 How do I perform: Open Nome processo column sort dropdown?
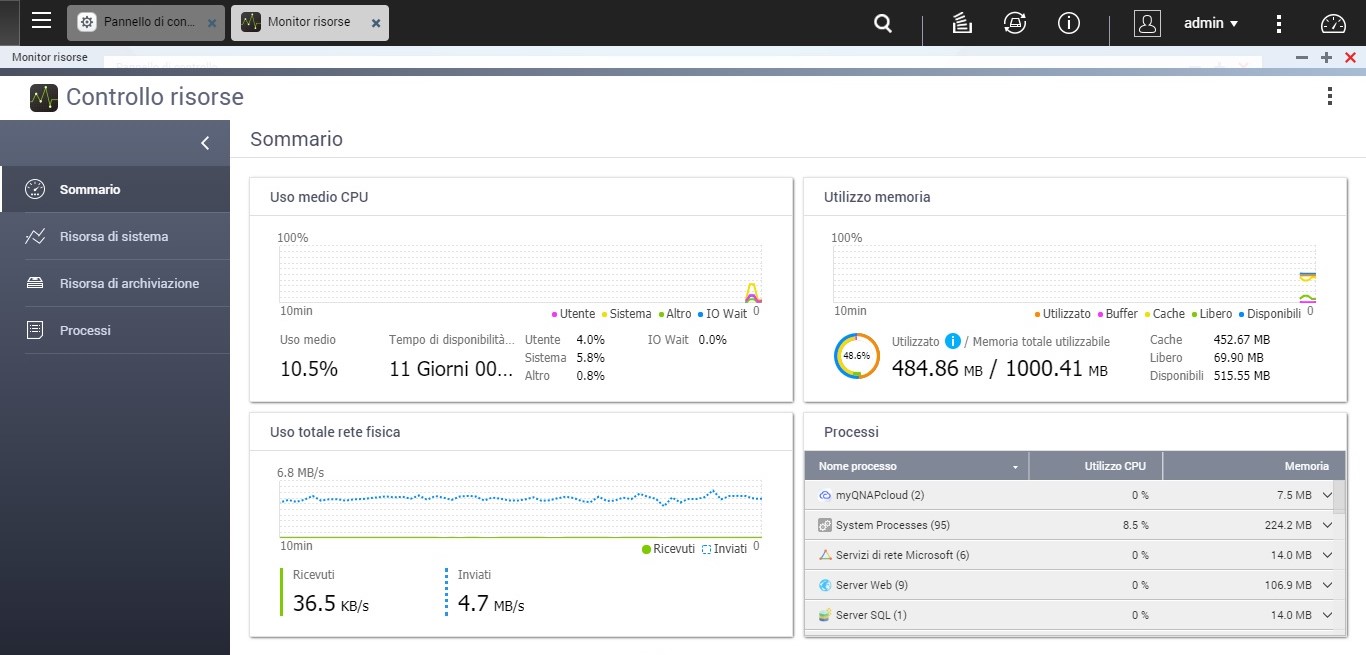[x=1016, y=467]
